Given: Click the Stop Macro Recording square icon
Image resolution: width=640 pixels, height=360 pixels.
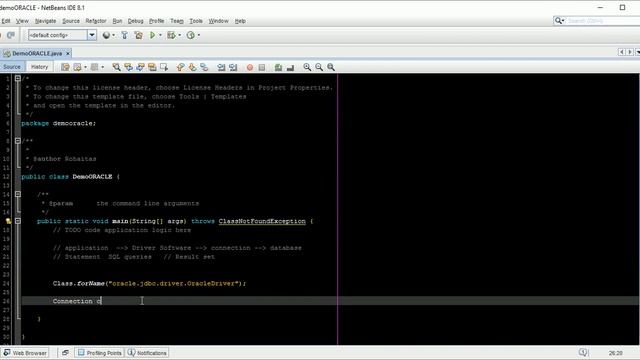Looking at the screenshot, I should 262,67.
